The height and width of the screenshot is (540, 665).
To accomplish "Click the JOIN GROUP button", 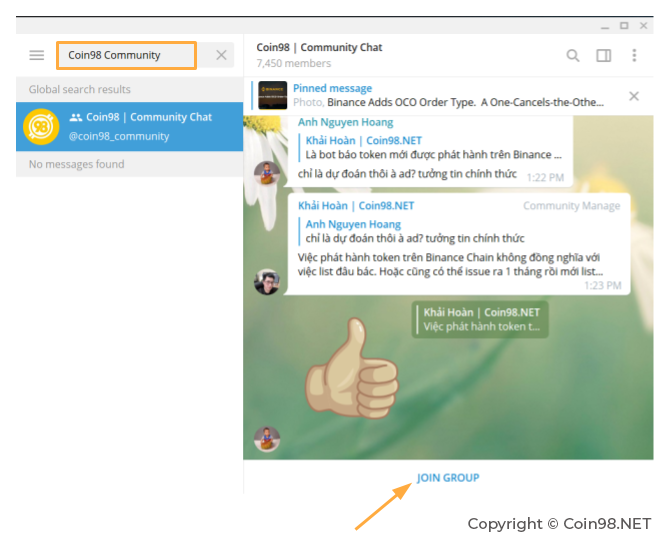I will 448,478.
